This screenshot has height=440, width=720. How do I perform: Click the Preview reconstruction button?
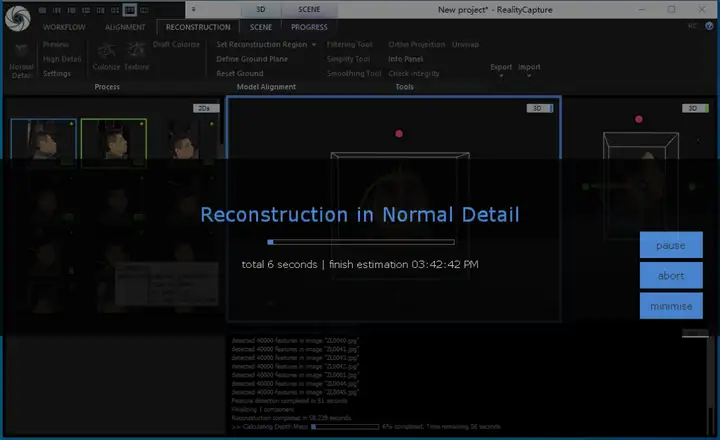(56, 45)
